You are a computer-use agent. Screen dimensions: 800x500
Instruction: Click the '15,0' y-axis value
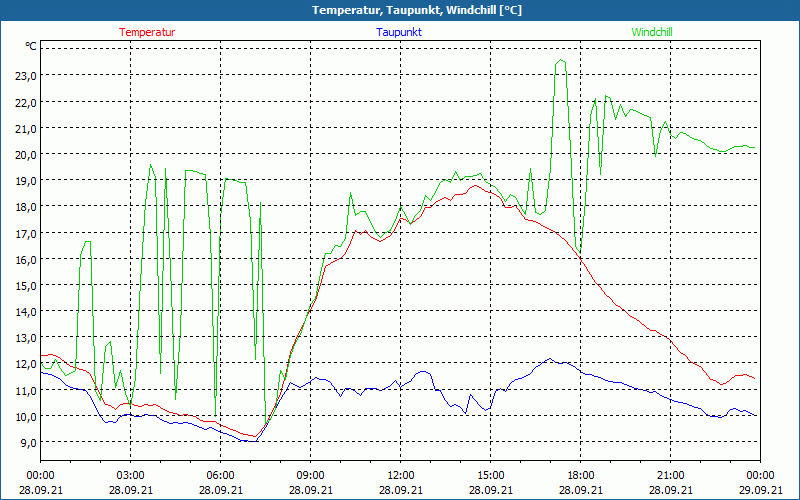[26, 286]
